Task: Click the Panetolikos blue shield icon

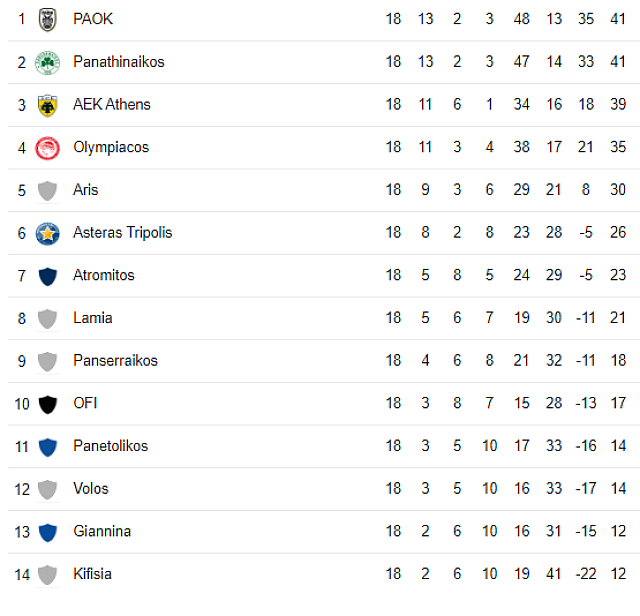Action: coord(47,447)
